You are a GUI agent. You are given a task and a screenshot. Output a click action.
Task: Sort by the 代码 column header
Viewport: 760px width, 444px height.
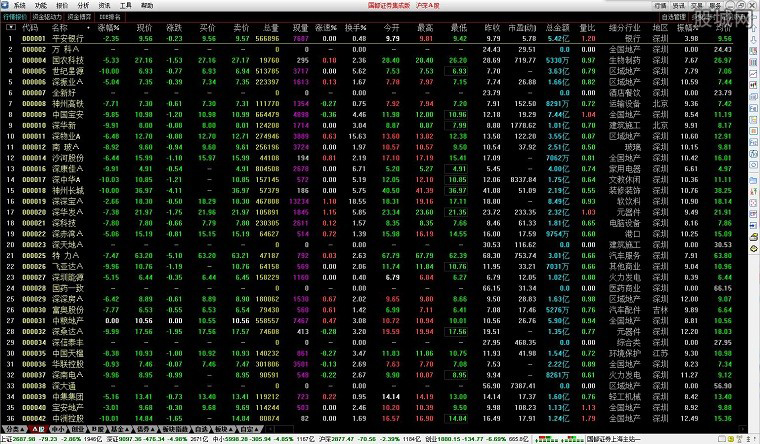point(30,28)
